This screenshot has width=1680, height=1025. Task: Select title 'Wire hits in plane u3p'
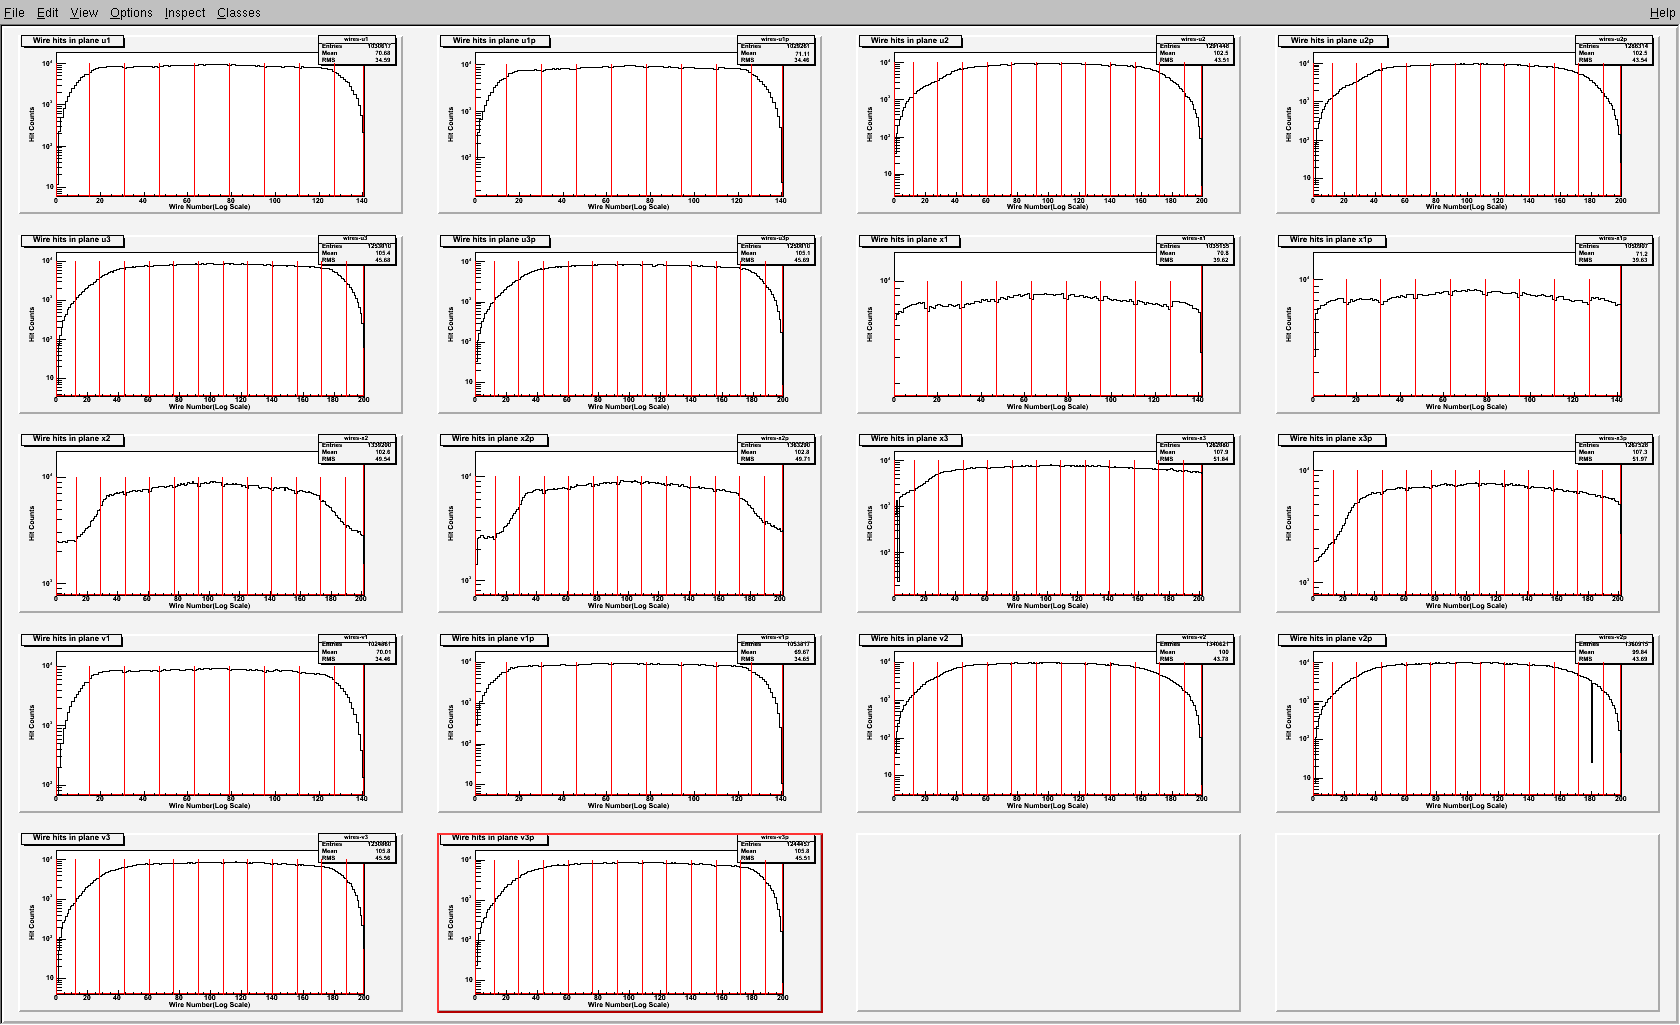point(494,240)
